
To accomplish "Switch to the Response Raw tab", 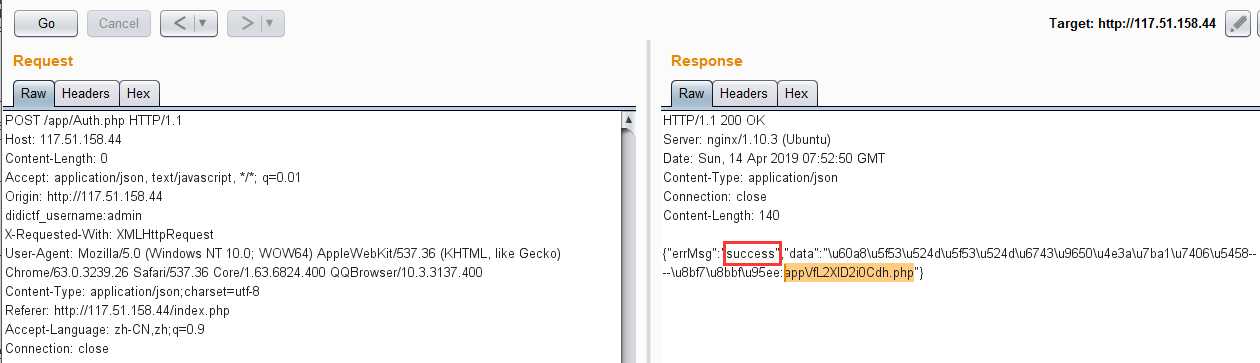I will tap(692, 93).
